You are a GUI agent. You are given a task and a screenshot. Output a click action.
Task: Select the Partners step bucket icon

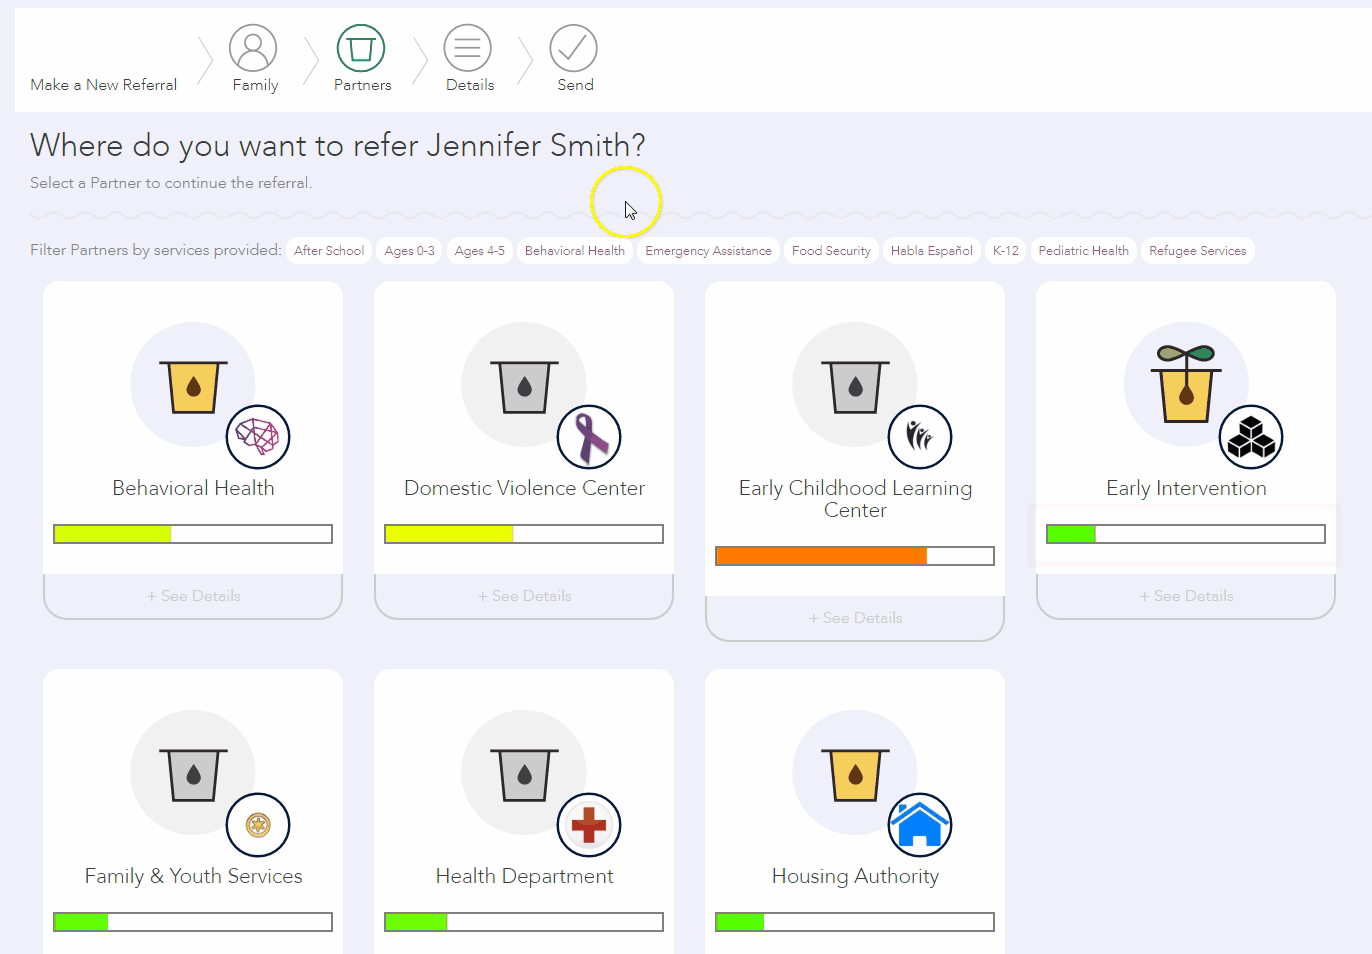(x=361, y=48)
